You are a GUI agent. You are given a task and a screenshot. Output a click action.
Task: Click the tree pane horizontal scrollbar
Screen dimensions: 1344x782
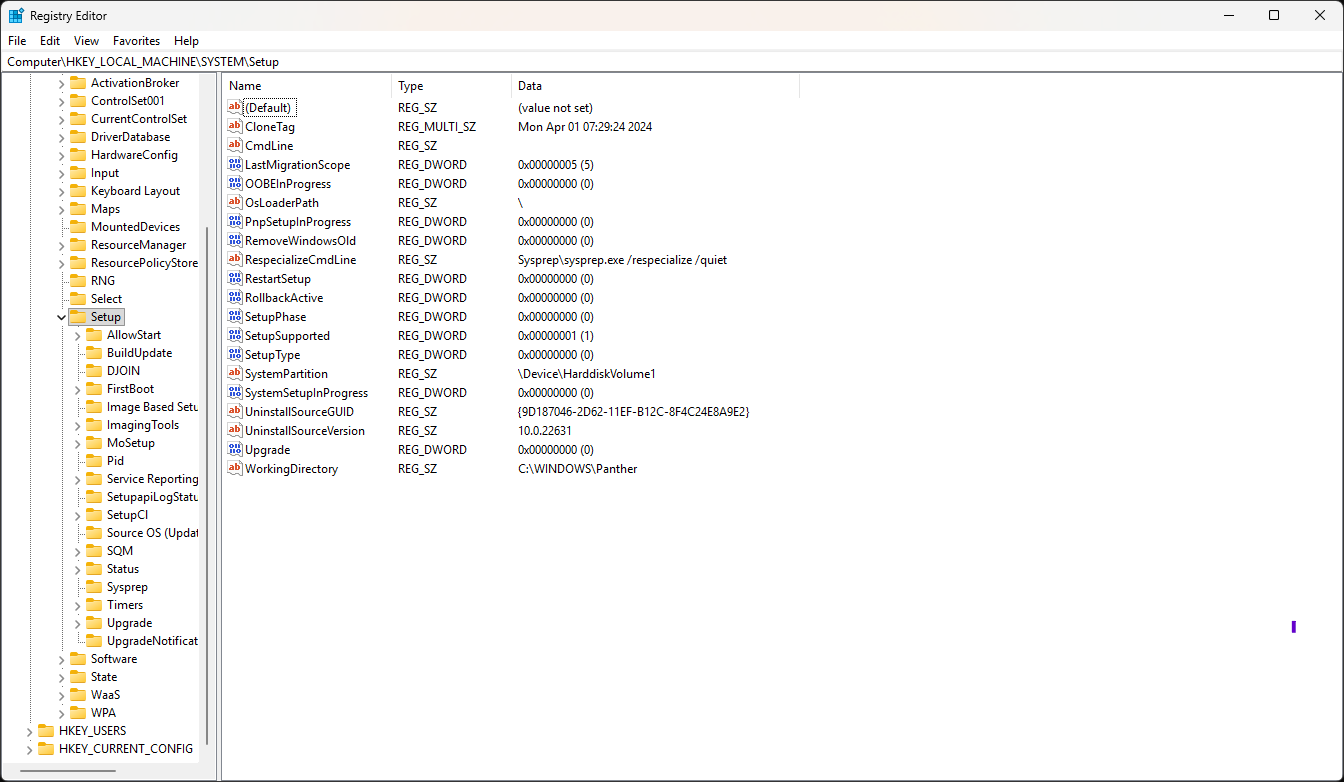coord(68,773)
